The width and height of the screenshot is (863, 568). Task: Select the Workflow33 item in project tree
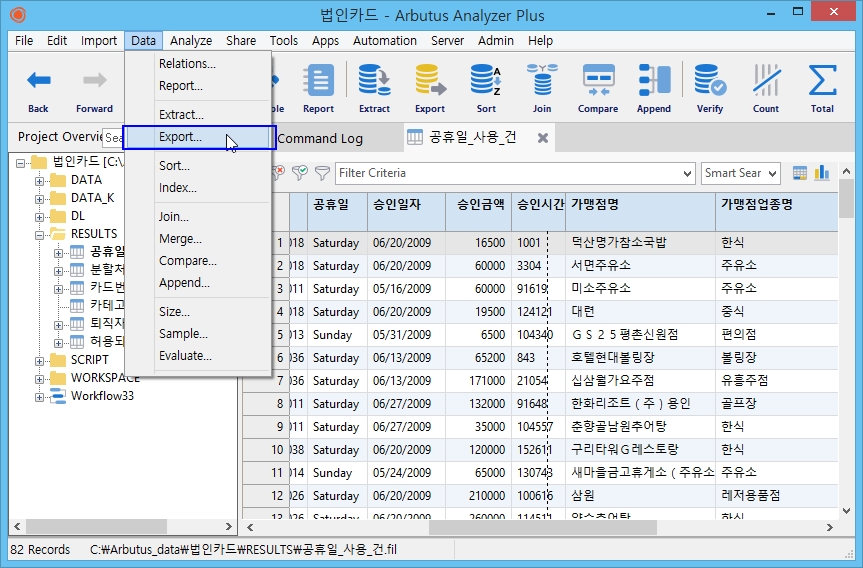[102, 396]
